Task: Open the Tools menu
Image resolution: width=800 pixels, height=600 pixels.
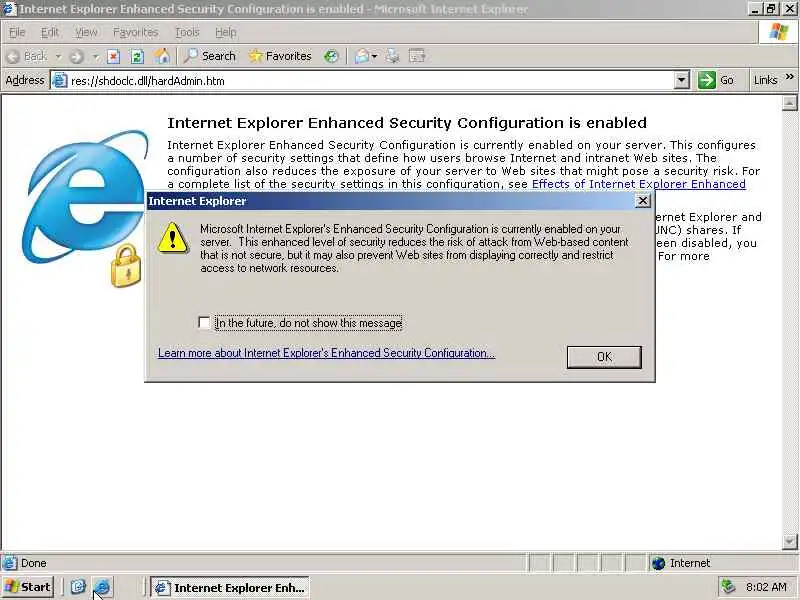Action: (x=187, y=33)
